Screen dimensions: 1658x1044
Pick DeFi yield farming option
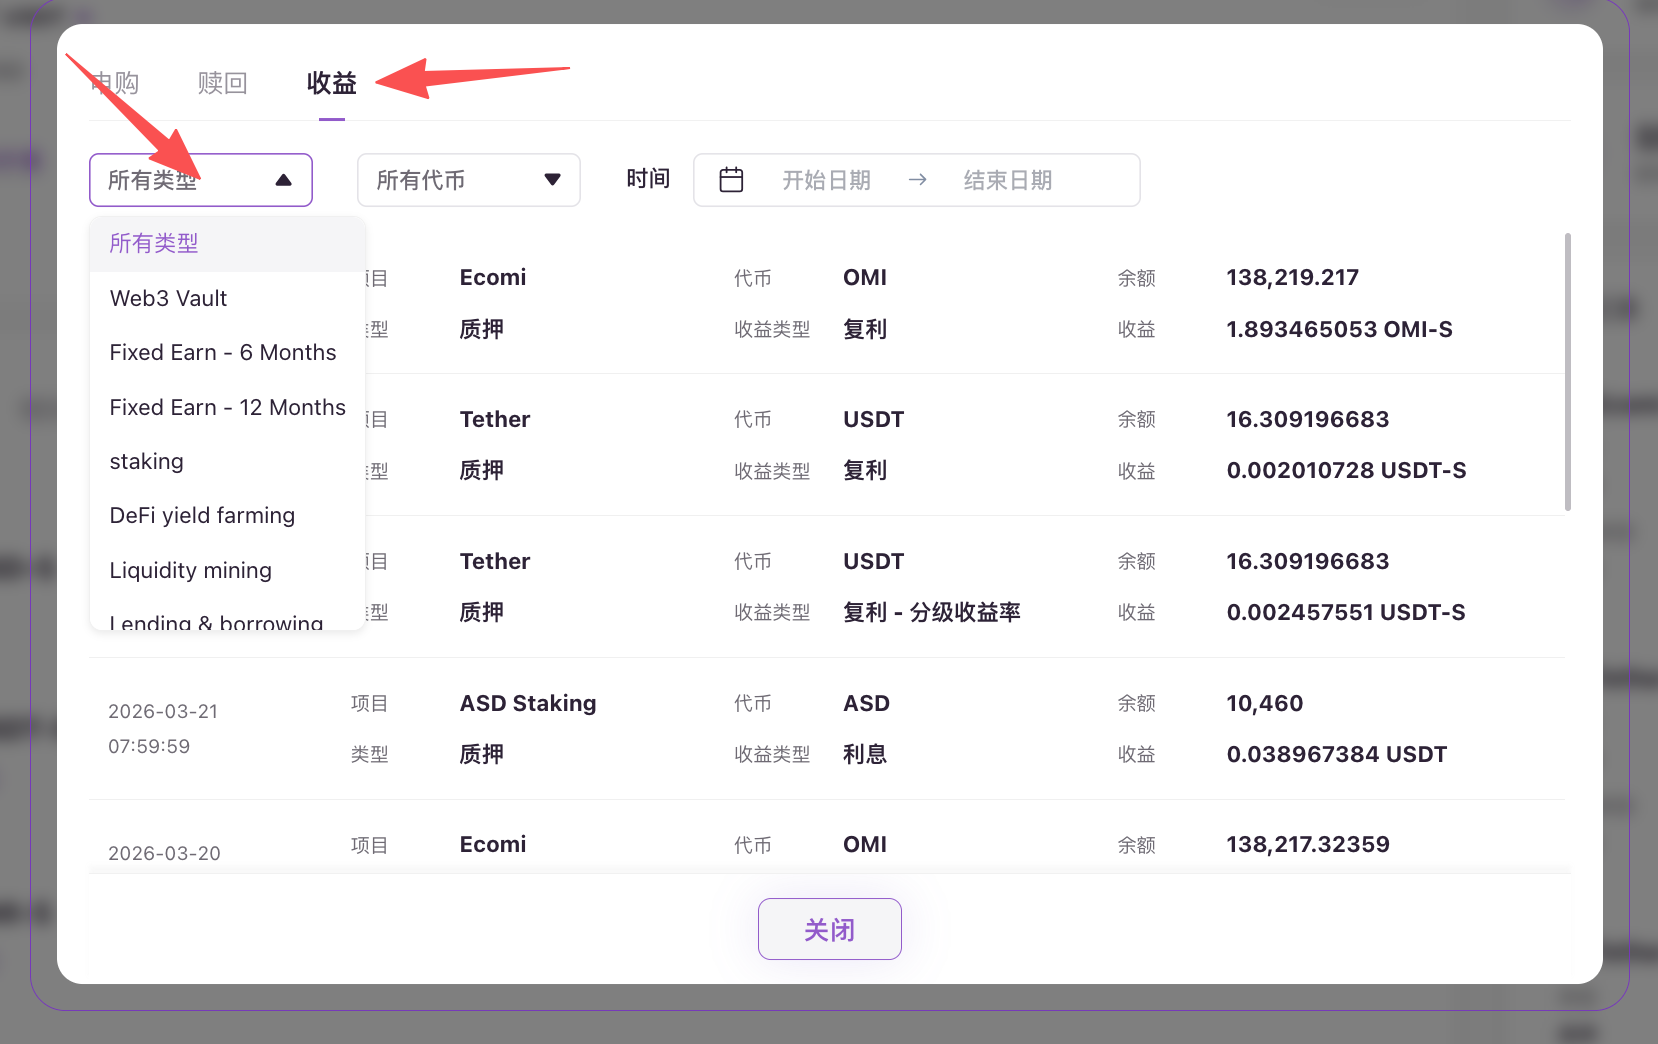point(202,516)
